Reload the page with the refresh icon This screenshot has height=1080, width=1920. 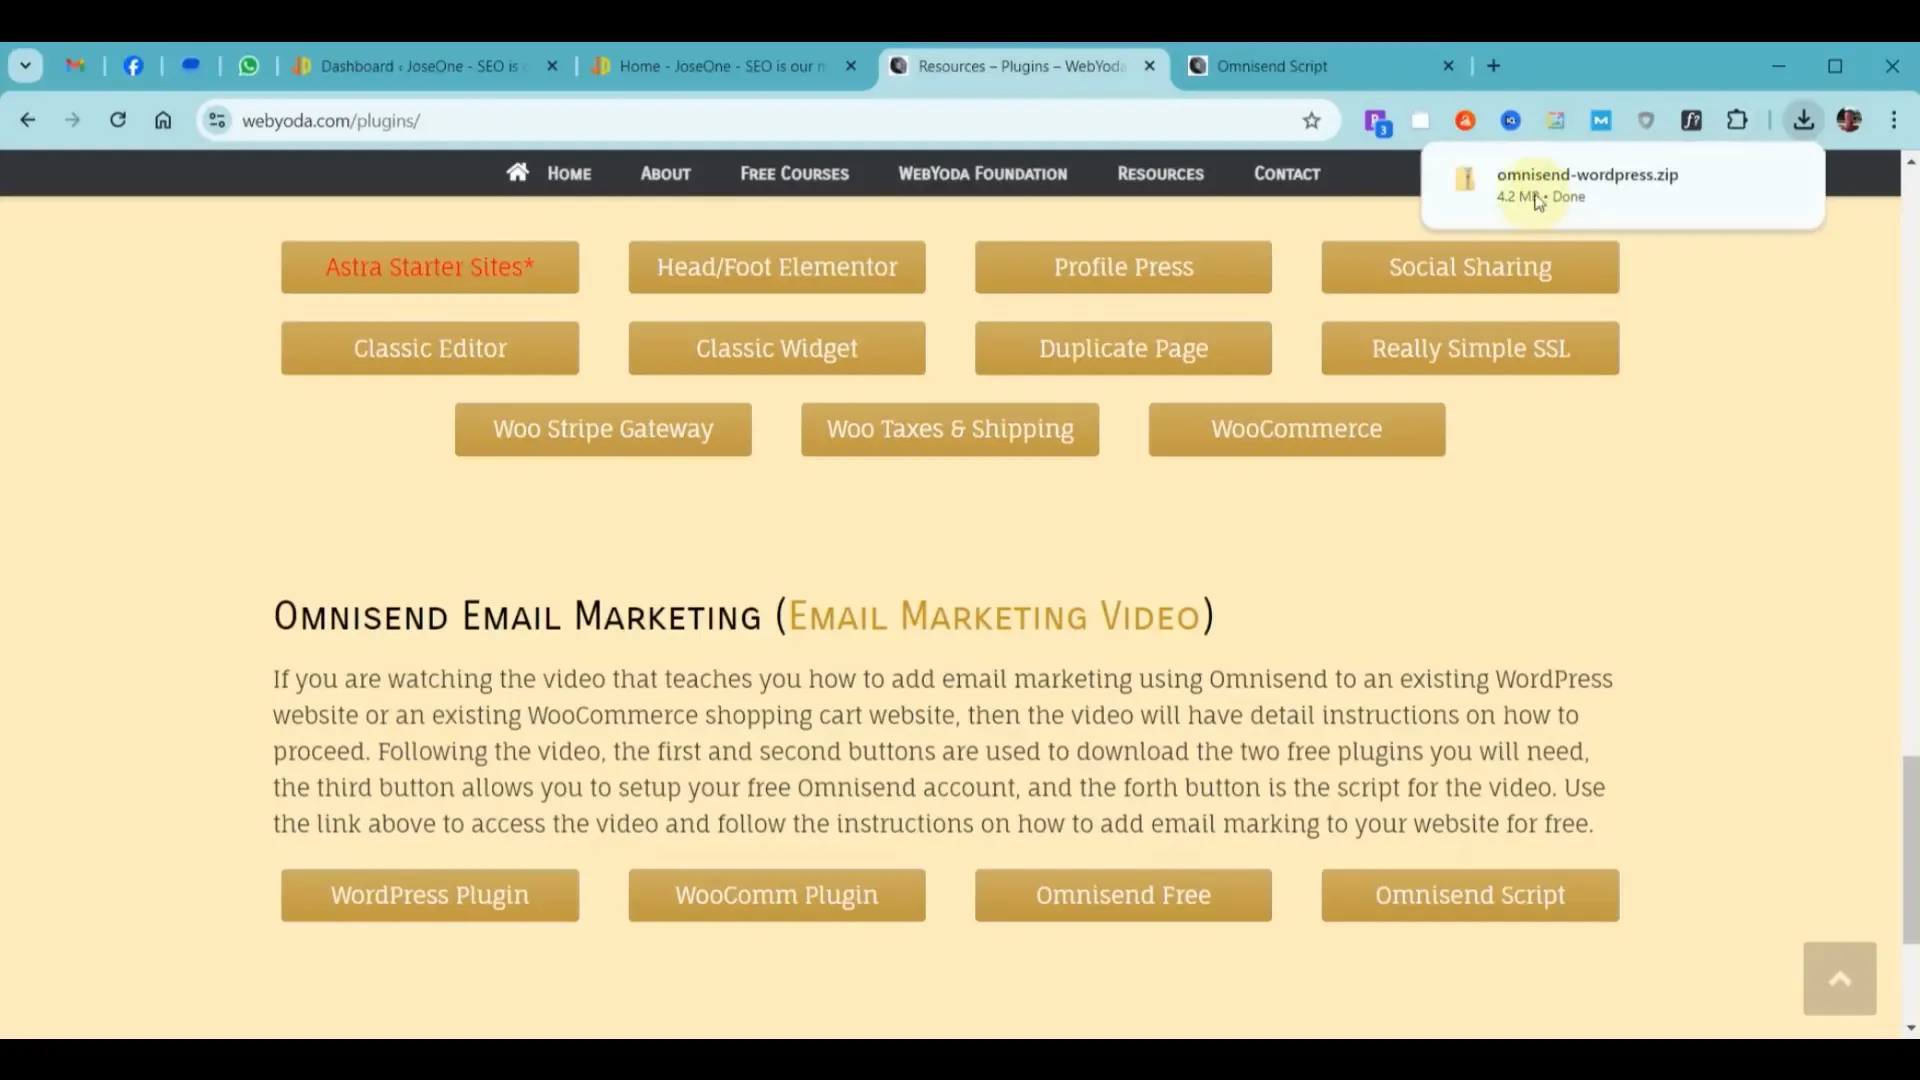[118, 120]
